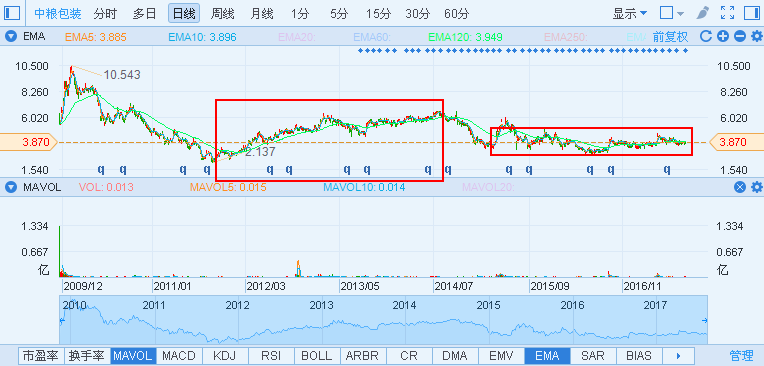This screenshot has width=764, height=366.
Task: Open the 管理 indicator manager
Action: [741, 355]
